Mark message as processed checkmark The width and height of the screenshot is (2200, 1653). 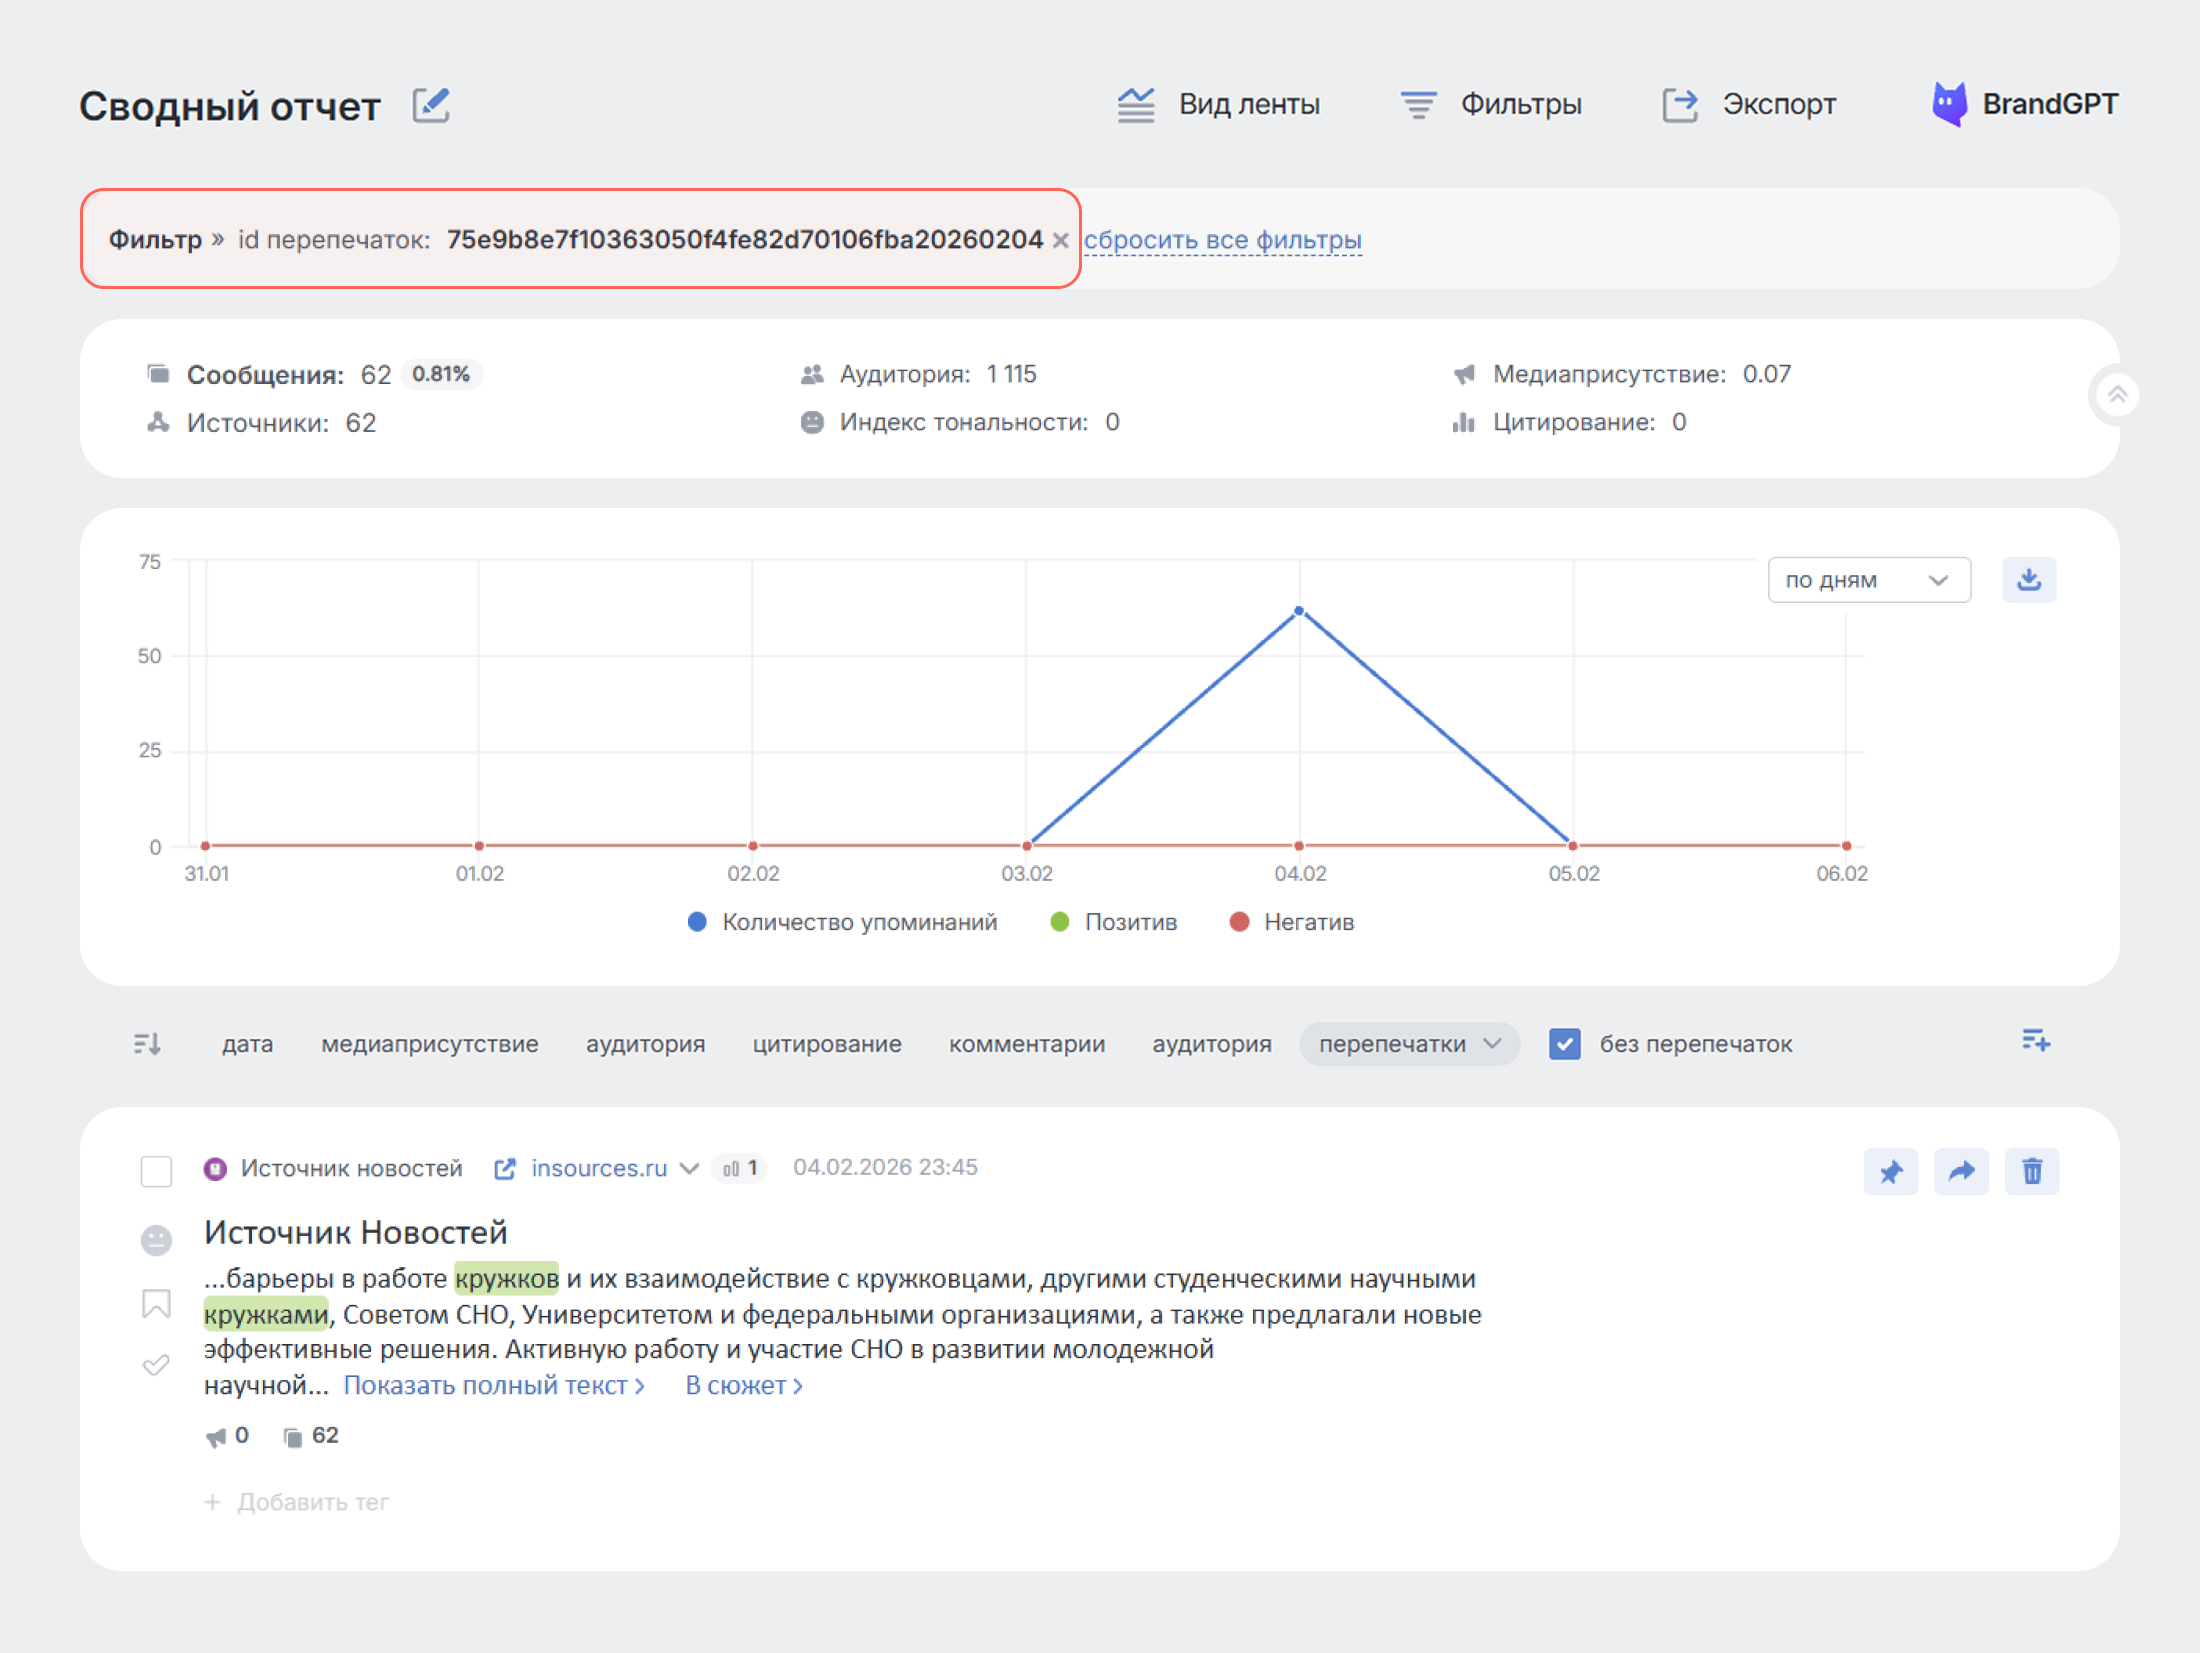click(x=156, y=1365)
